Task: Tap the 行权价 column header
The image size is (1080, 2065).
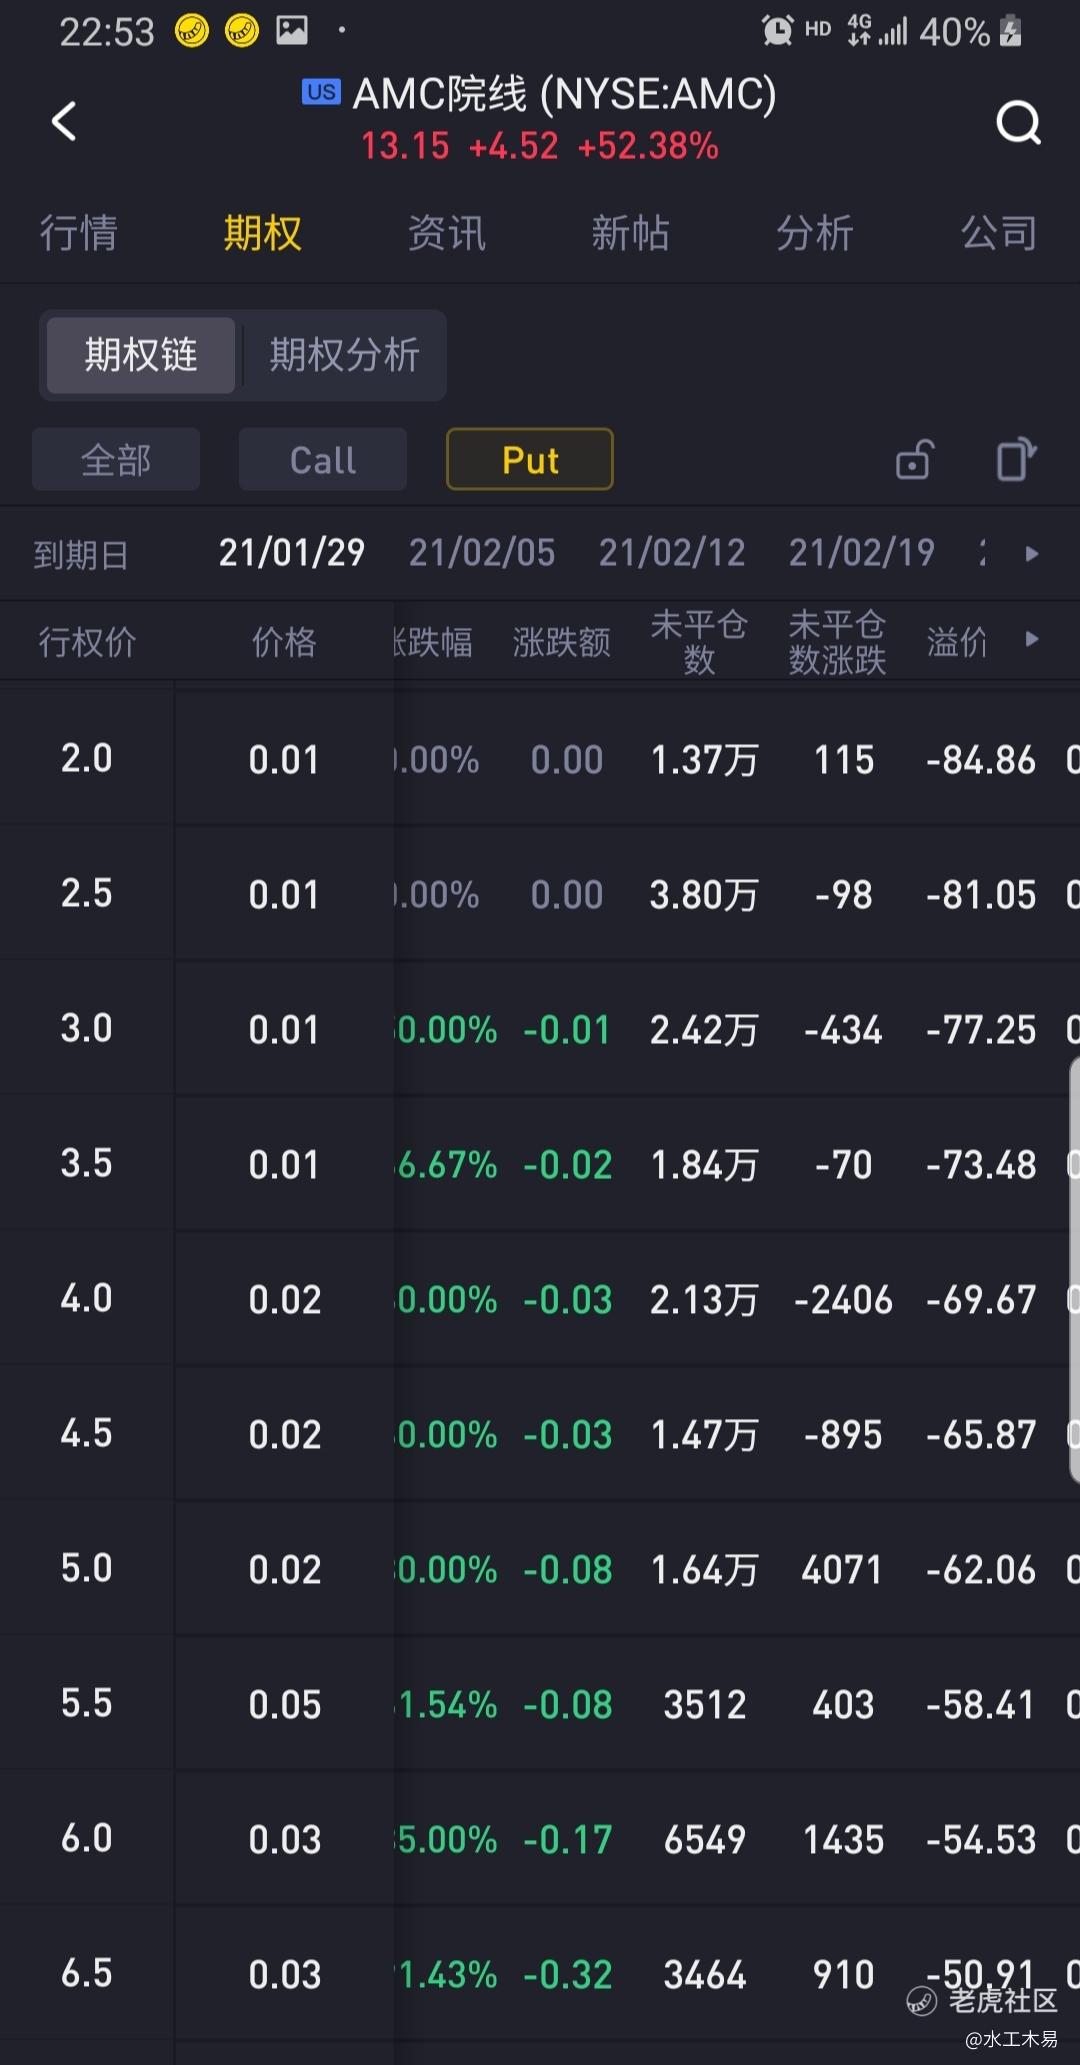Action: 87,642
